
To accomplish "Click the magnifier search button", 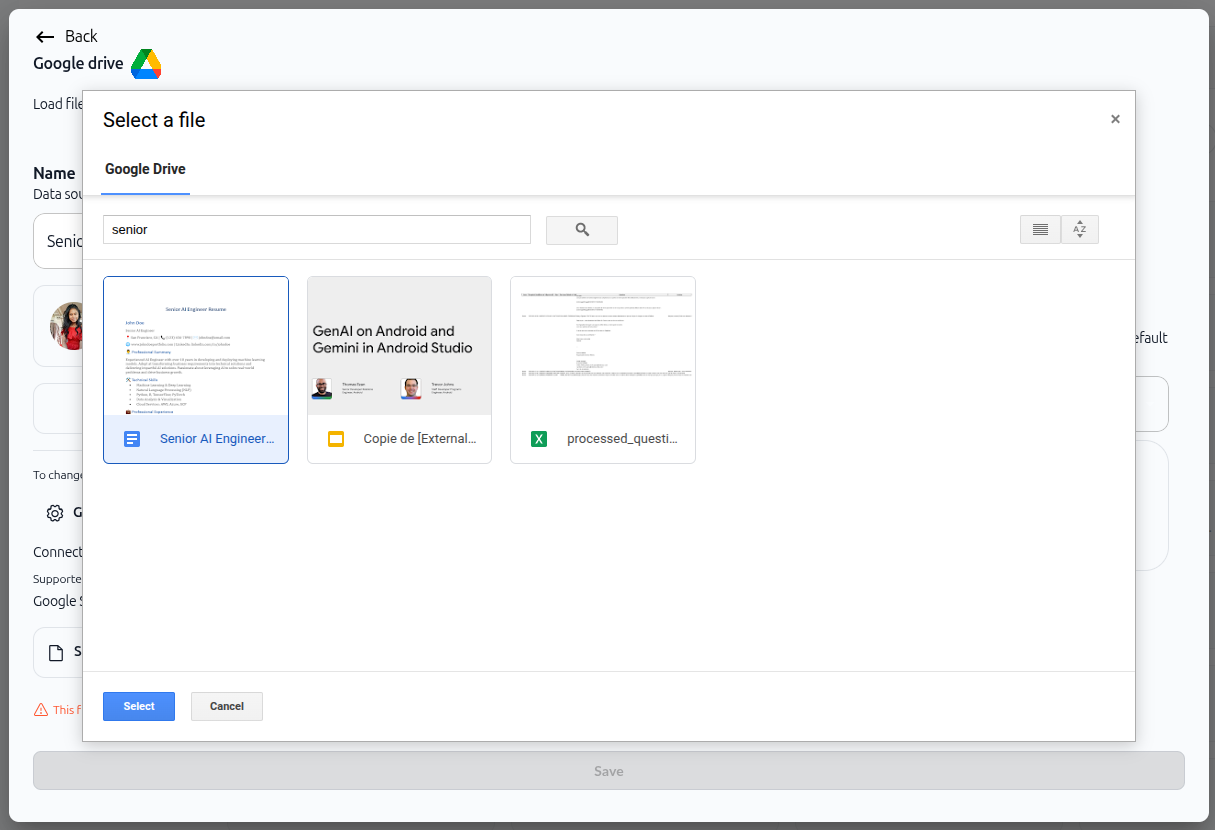I will 582,230.
